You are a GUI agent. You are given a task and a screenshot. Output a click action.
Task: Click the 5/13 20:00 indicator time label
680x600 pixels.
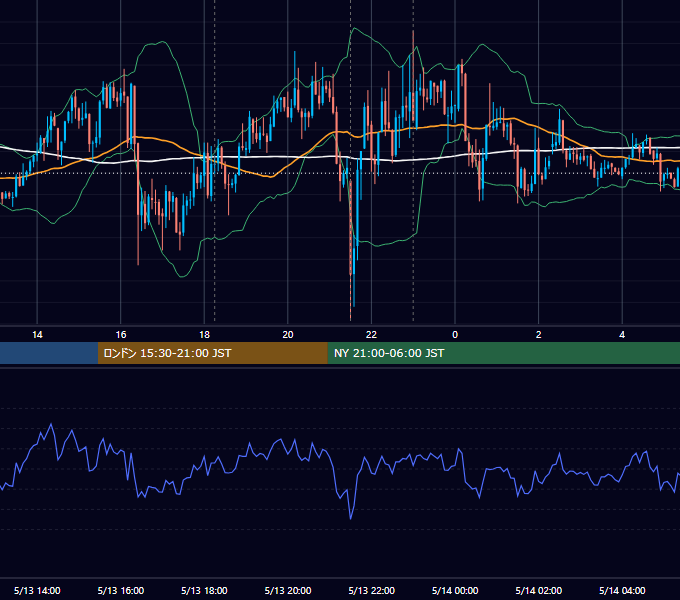point(288,590)
